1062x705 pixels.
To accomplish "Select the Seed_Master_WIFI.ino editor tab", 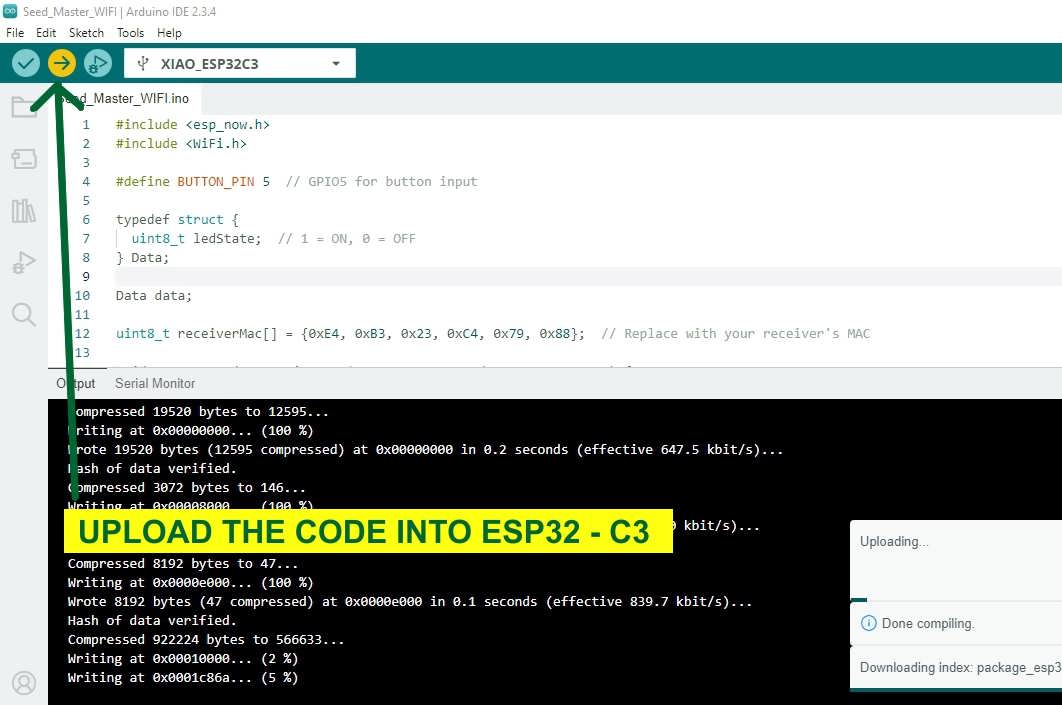I will [125, 98].
